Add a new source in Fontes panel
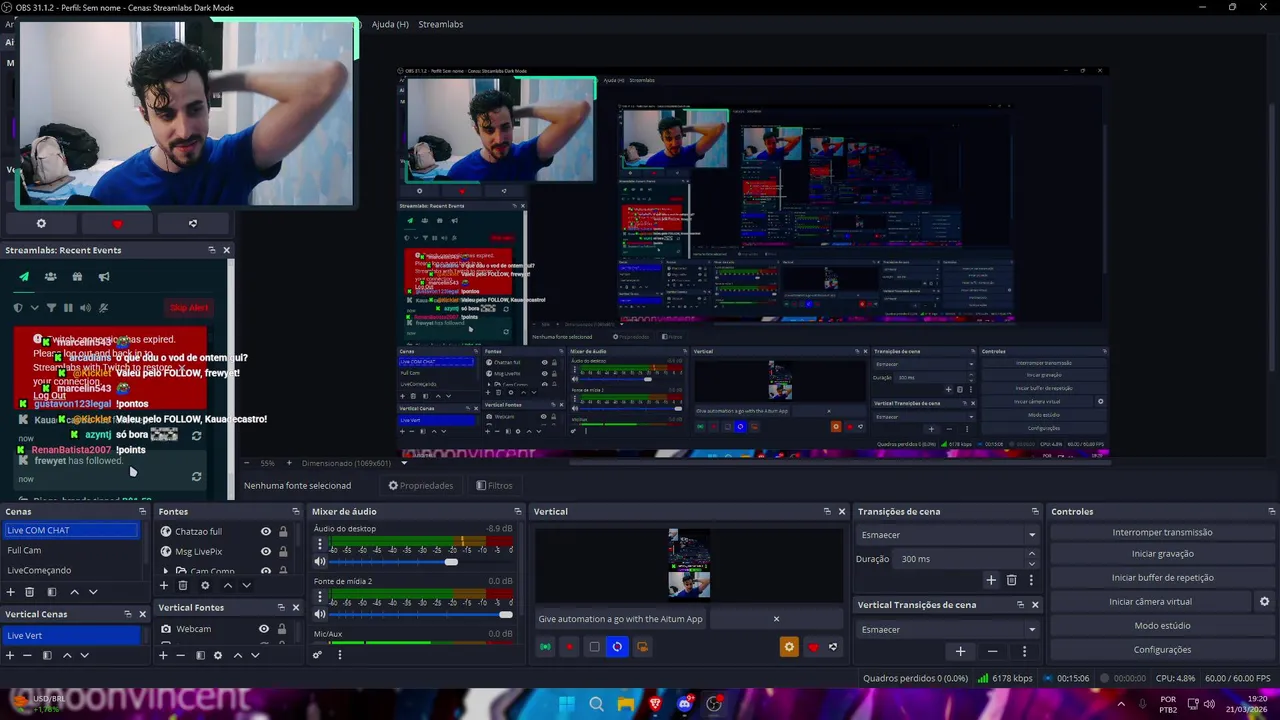 pyautogui.click(x=164, y=586)
